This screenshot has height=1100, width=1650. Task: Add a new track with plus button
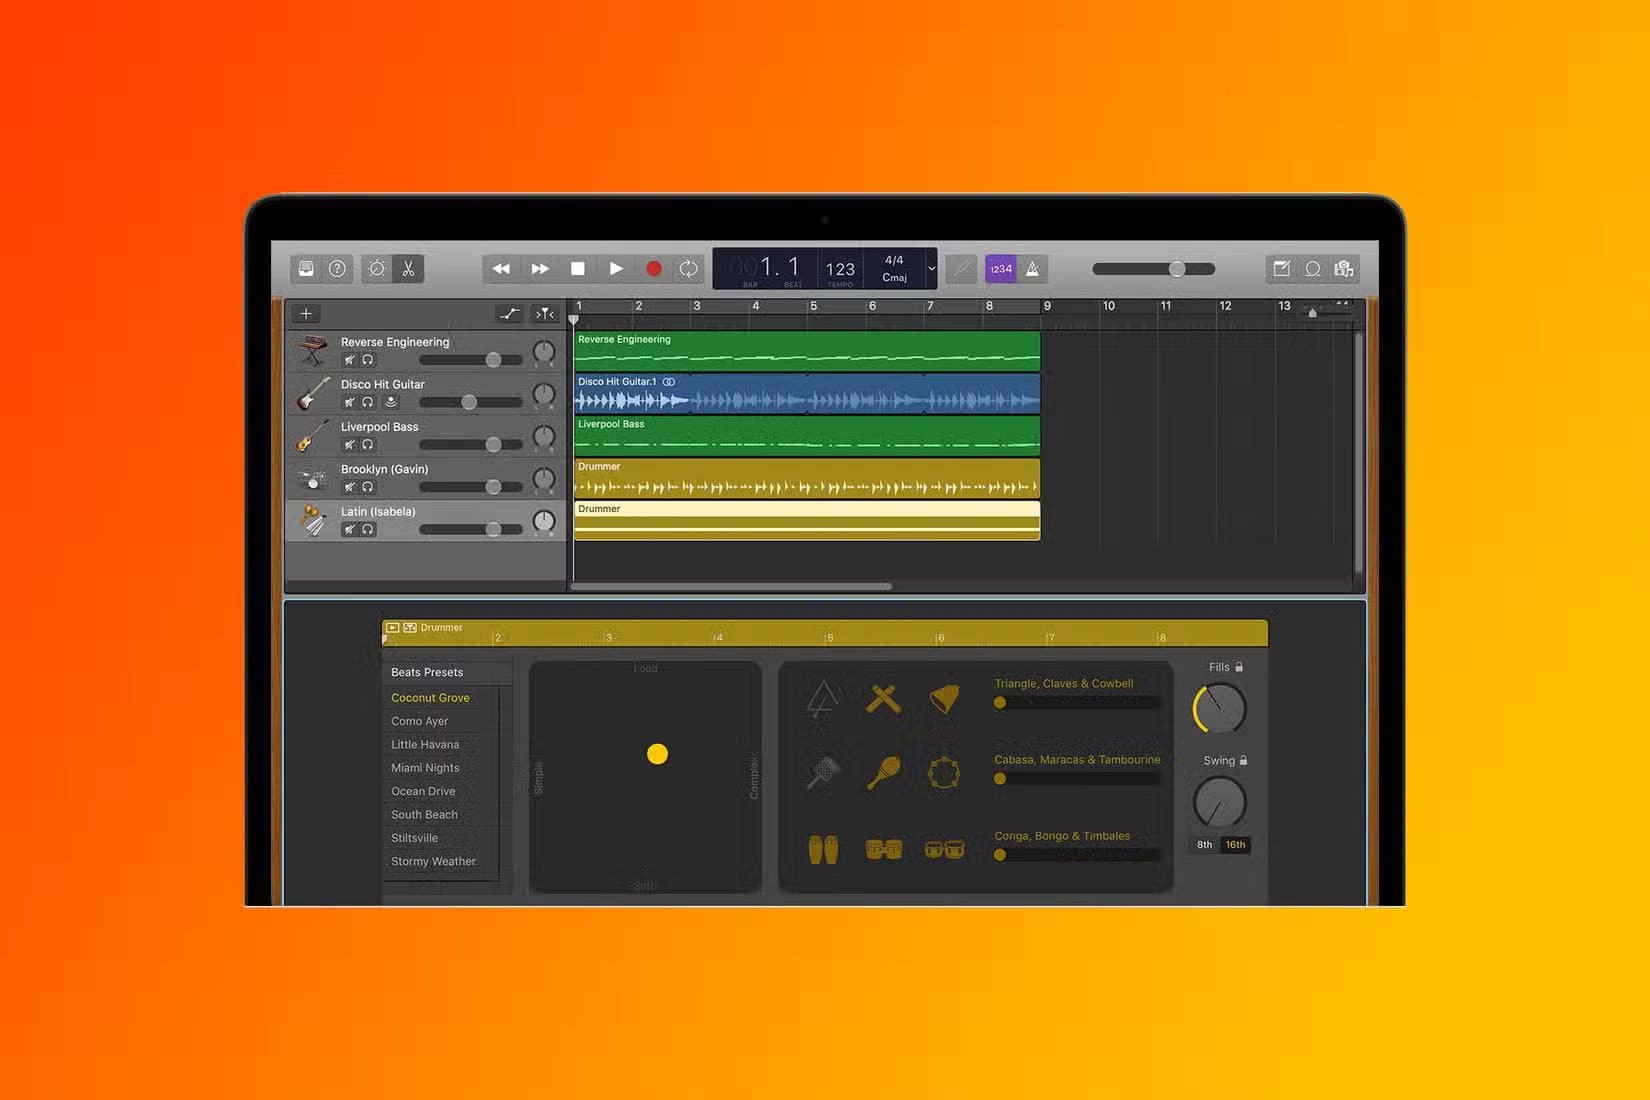[306, 314]
